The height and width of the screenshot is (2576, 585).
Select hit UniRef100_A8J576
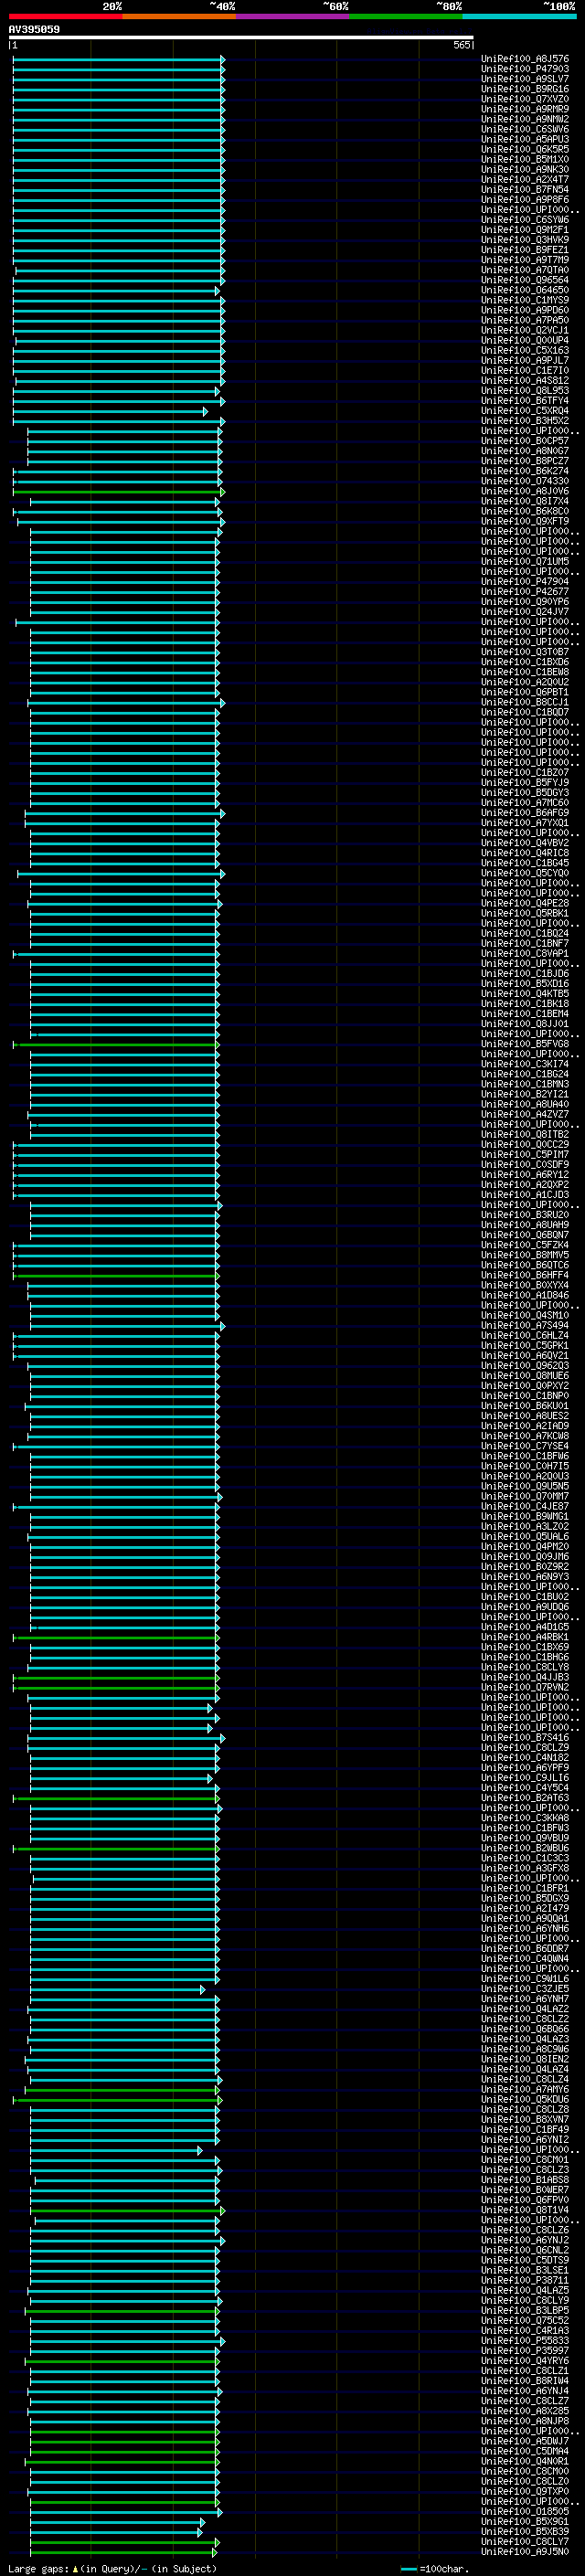pos(525,59)
